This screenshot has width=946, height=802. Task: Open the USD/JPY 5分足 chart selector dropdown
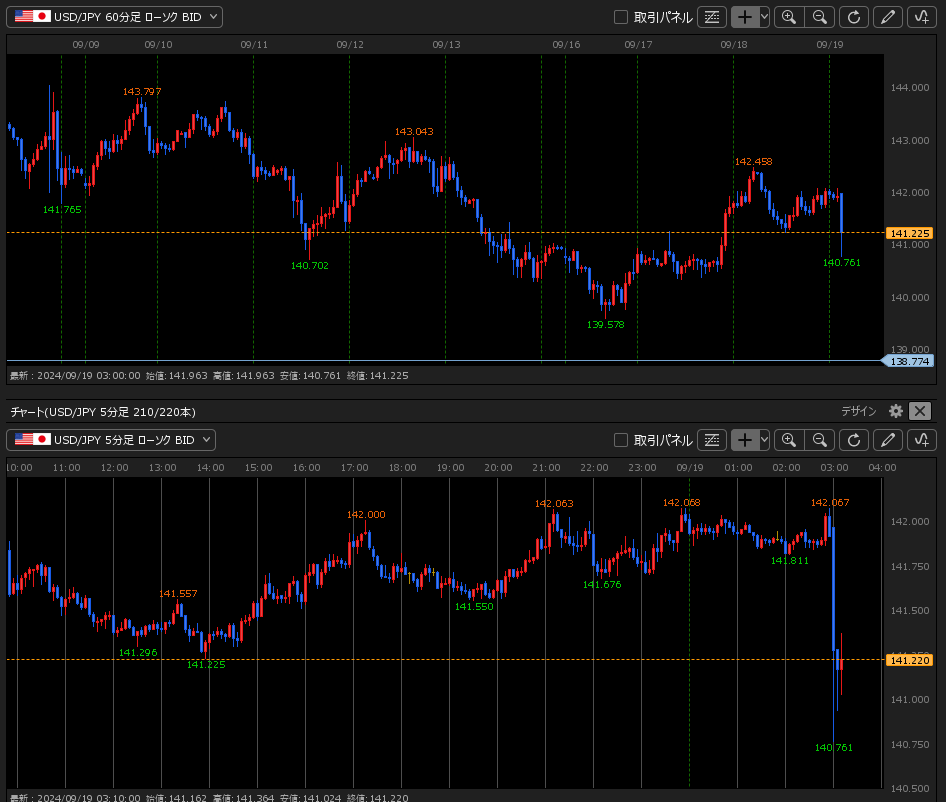110,440
